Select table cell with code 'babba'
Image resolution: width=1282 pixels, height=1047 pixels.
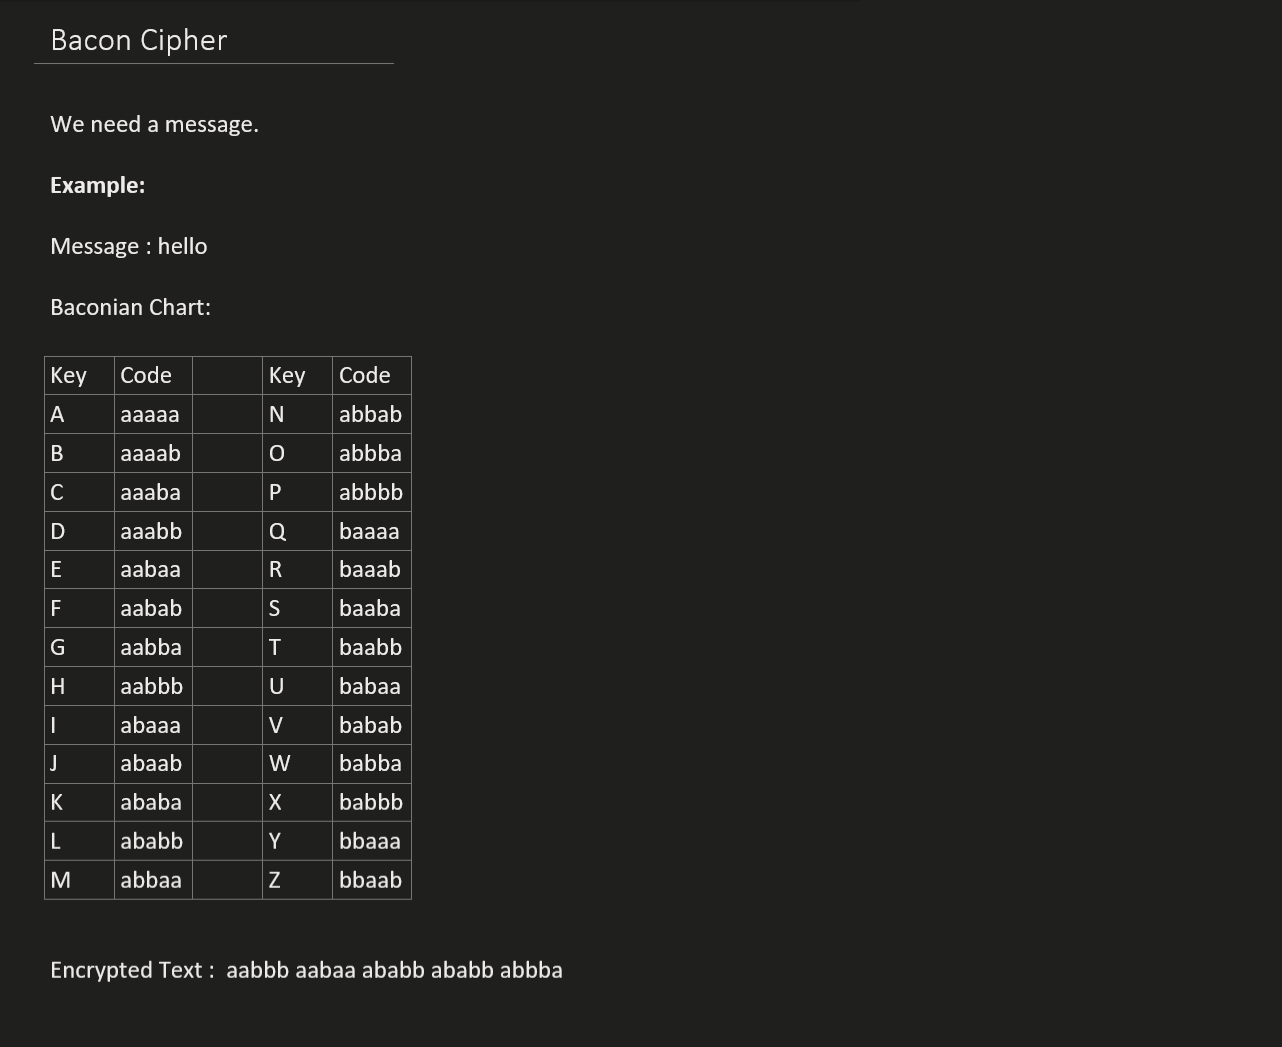[x=372, y=763]
